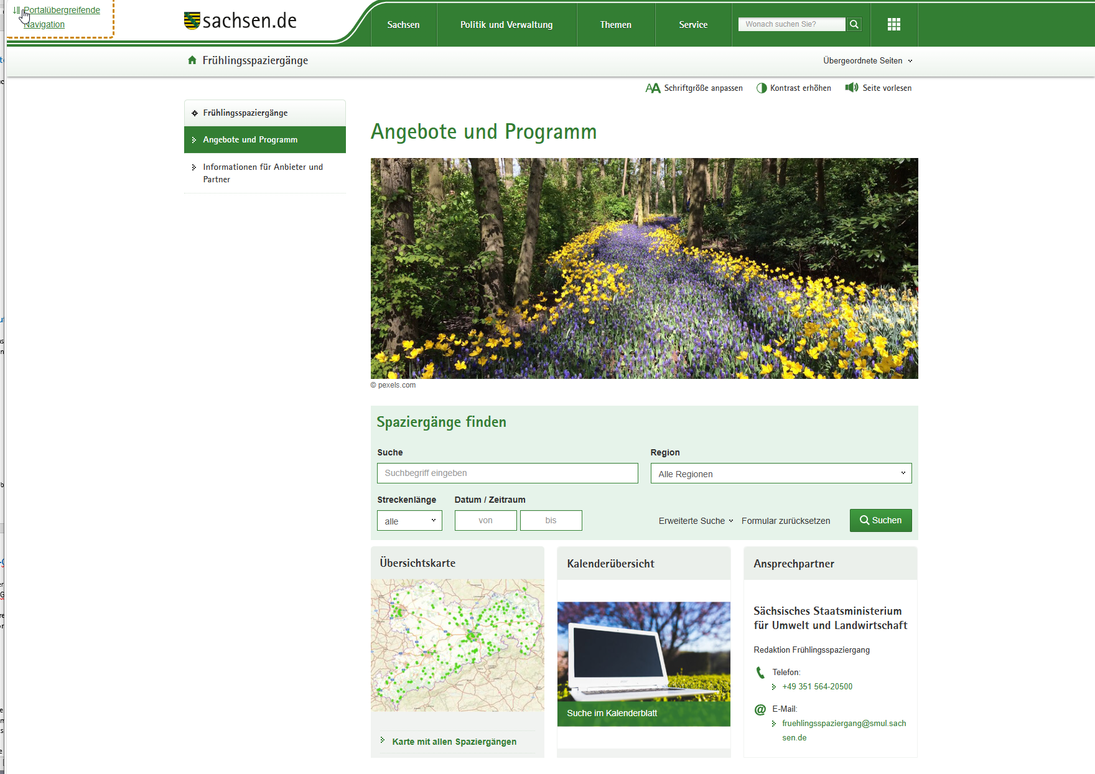The height and width of the screenshot is (774, 1095).
Task: Open the Streckenlänge dropdown
Action: point(409,521)
